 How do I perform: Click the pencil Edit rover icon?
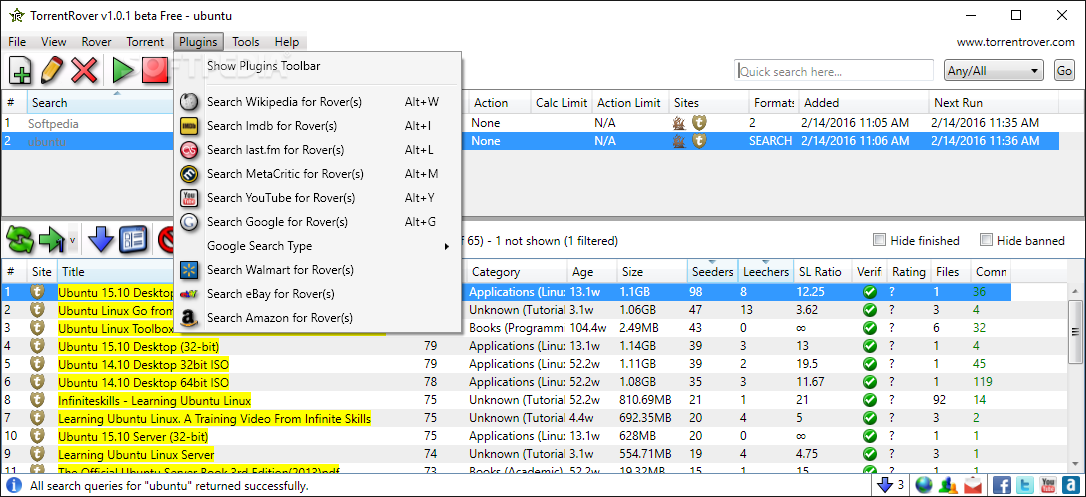pyautogui.click(x=52, y=71)
